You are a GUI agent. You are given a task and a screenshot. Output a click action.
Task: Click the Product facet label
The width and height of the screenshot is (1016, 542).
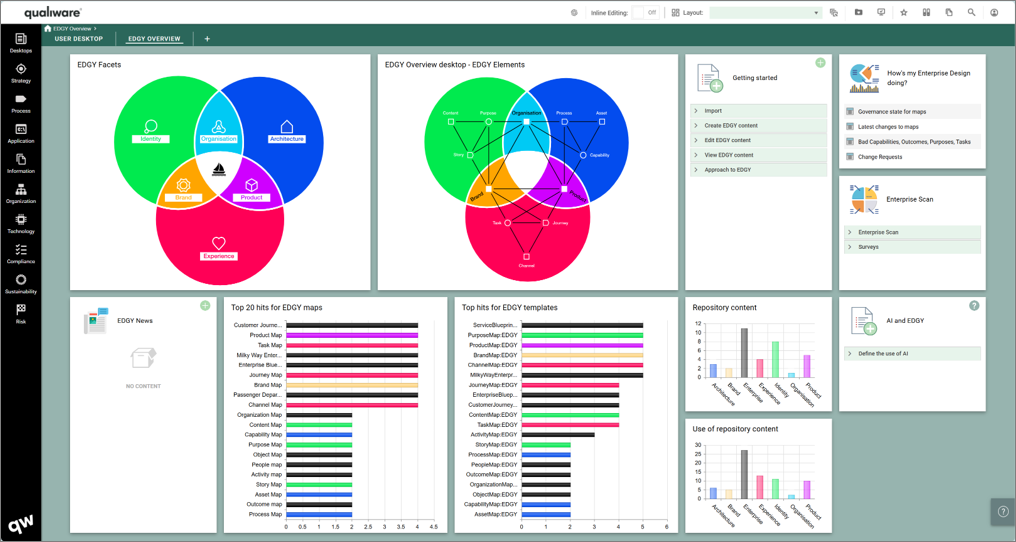coord(251,197)
